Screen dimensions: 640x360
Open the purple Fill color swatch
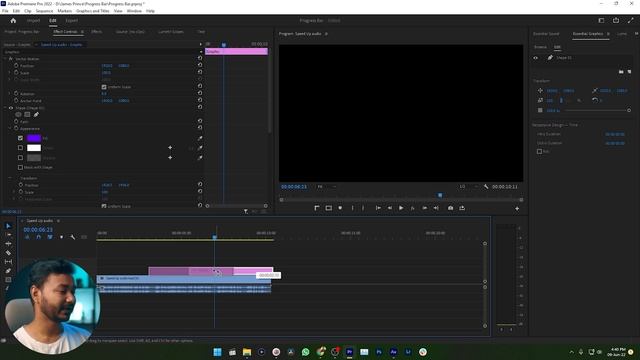point(34,138)
